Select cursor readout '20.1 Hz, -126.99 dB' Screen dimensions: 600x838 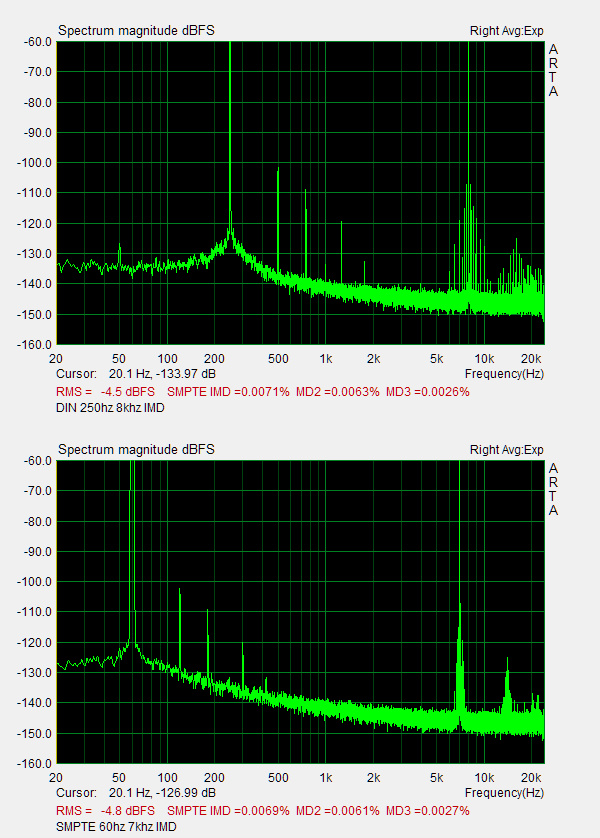click(x=162, y=793)
